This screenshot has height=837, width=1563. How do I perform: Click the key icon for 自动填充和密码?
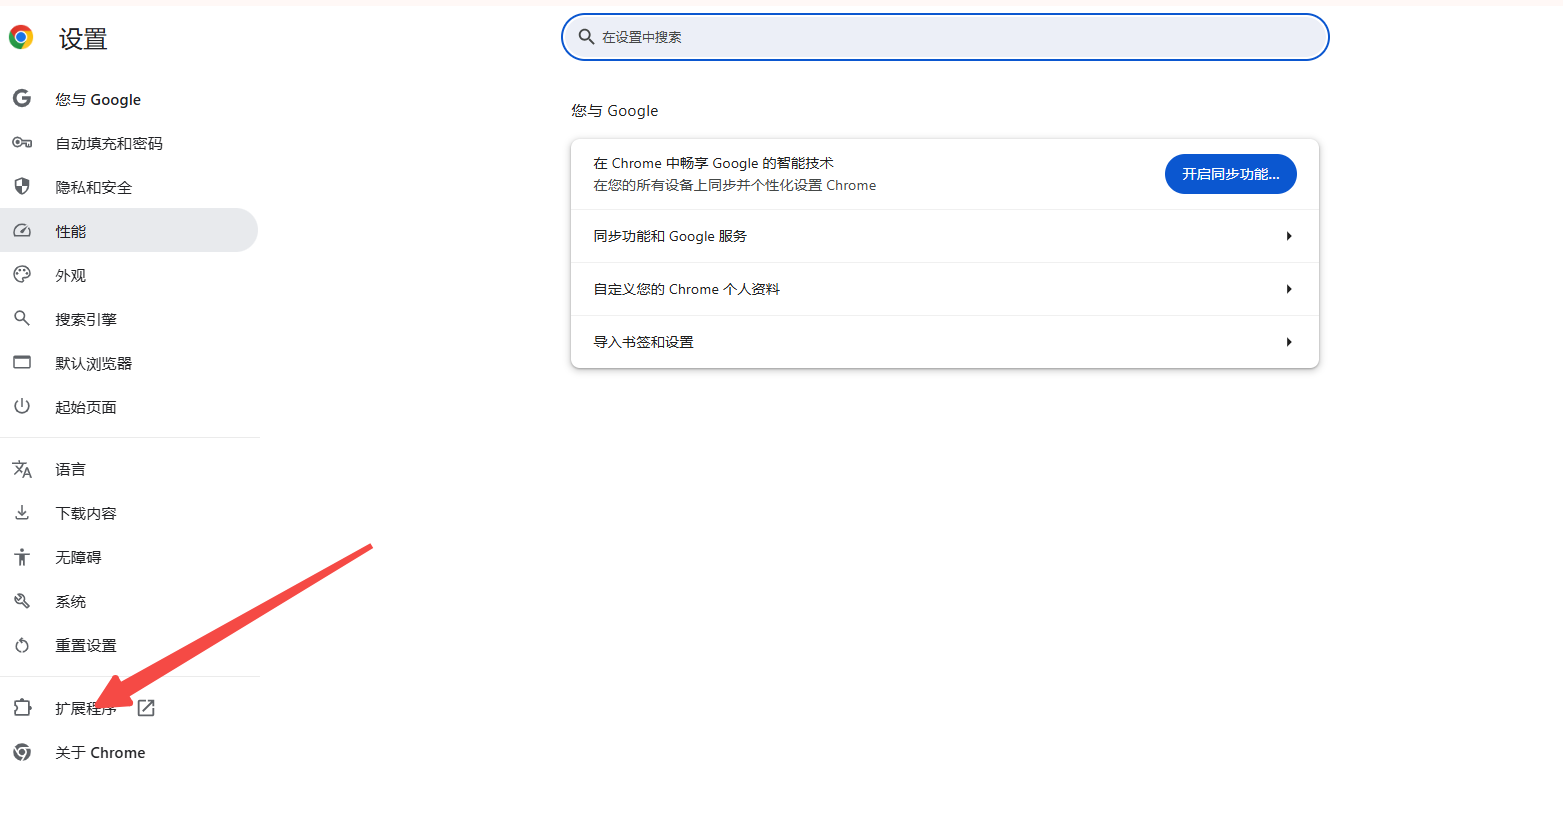[22, 143]
